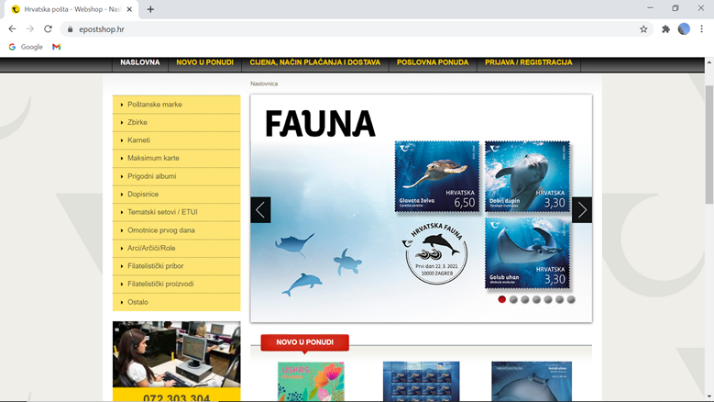Select the last carousel indicator dot
This screenshot has height=402, width=714.
click(x=571, y=299)
